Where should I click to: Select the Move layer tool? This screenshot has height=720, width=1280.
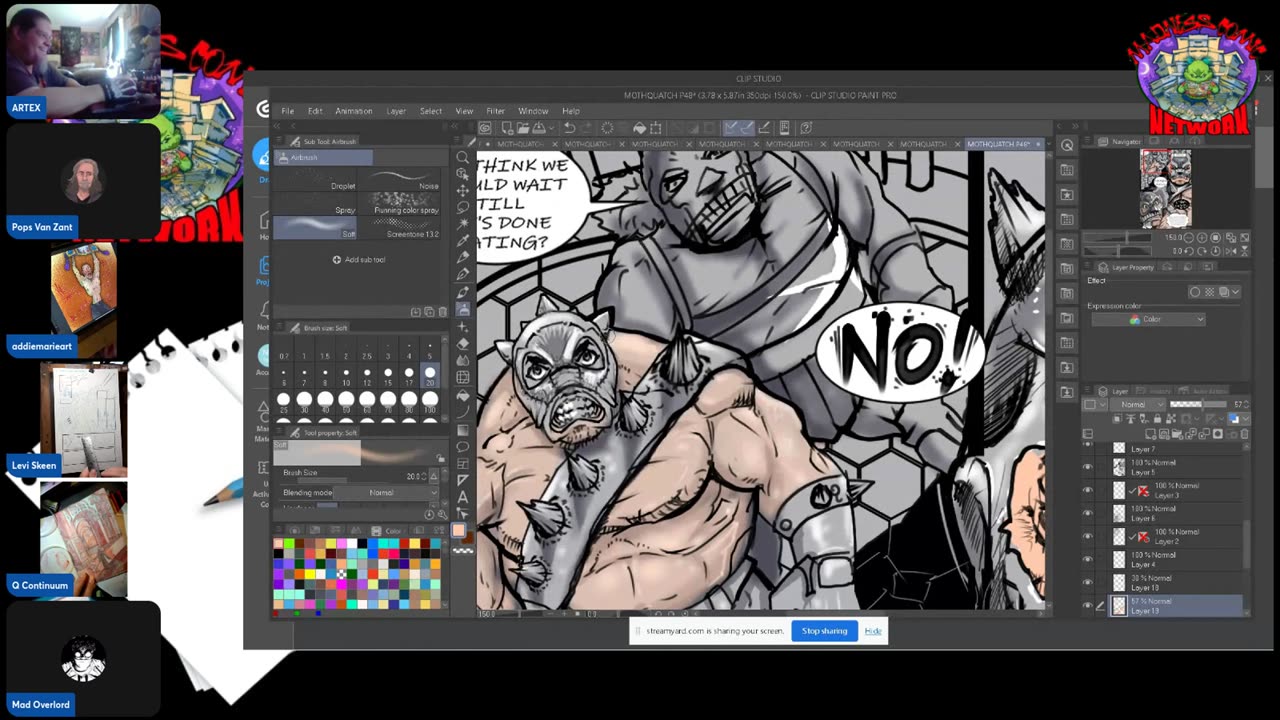(x=463, y=191)
